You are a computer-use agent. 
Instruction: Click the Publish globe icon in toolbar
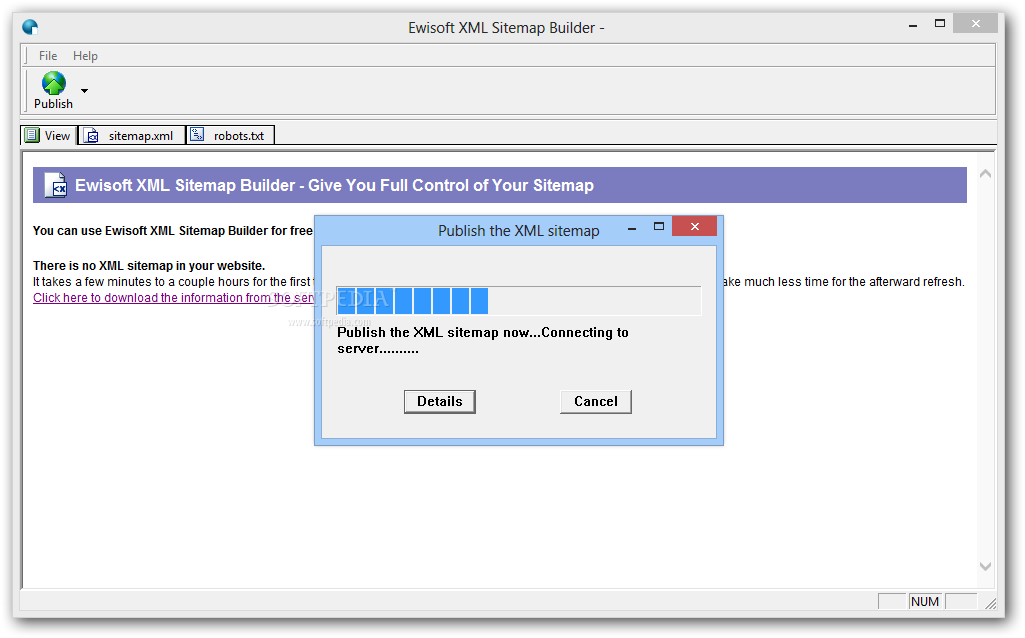(x=54, y=84)
